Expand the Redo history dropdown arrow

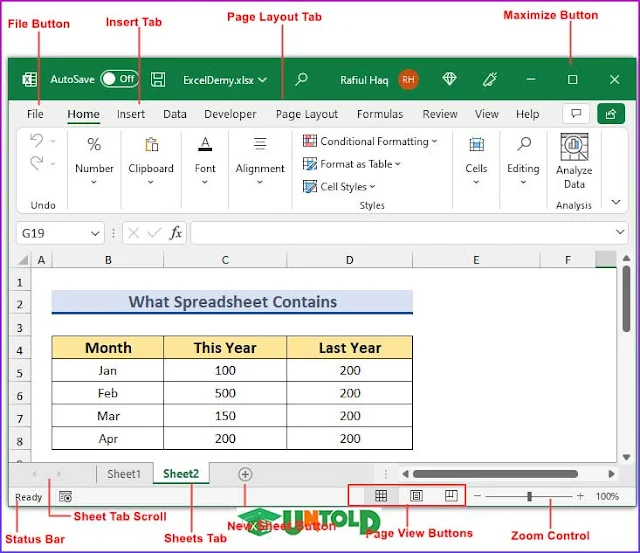click(53, 164)
